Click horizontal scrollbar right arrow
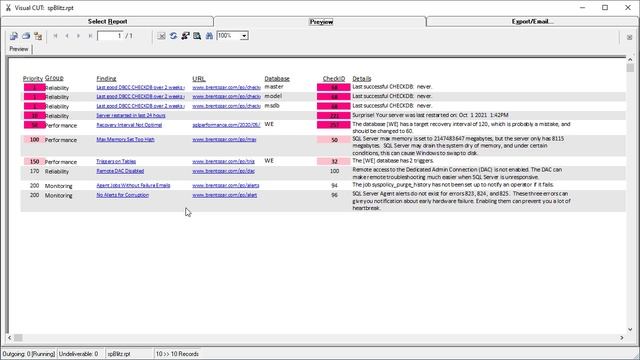This screenshot has width=640, height=360. click(622, 338)
